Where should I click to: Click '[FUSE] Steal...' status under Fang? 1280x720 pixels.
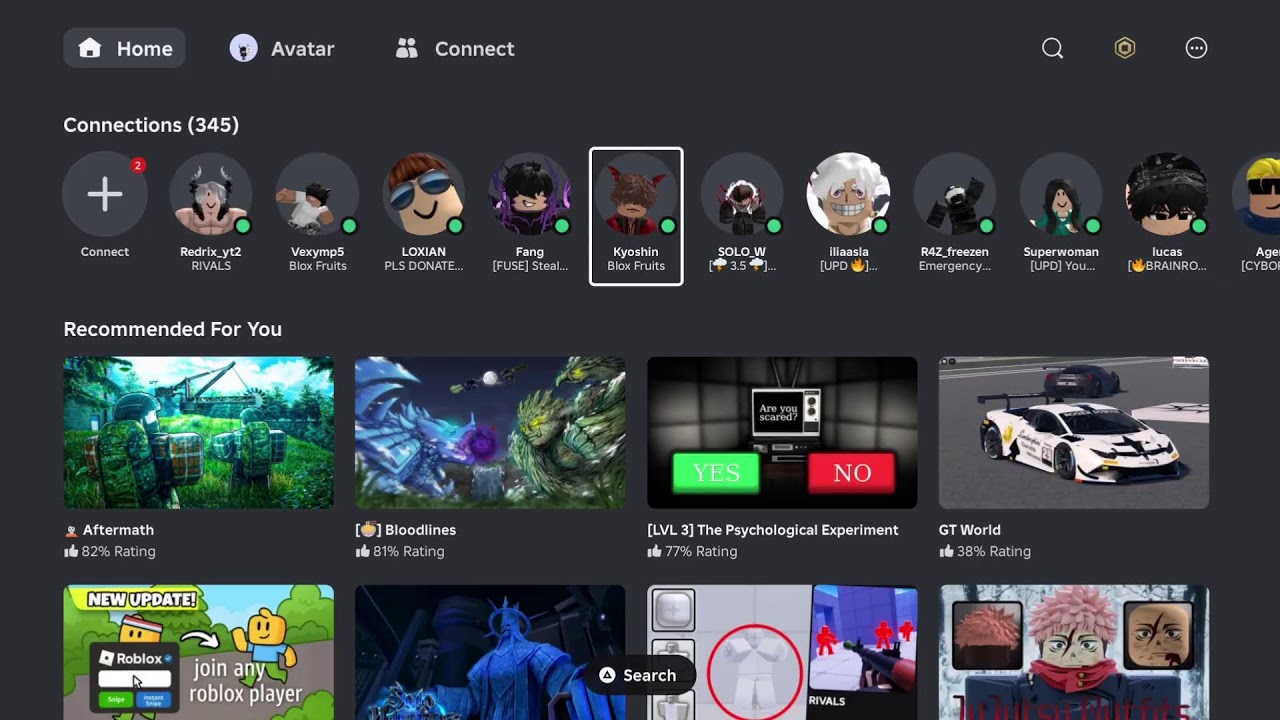point(530,266)
